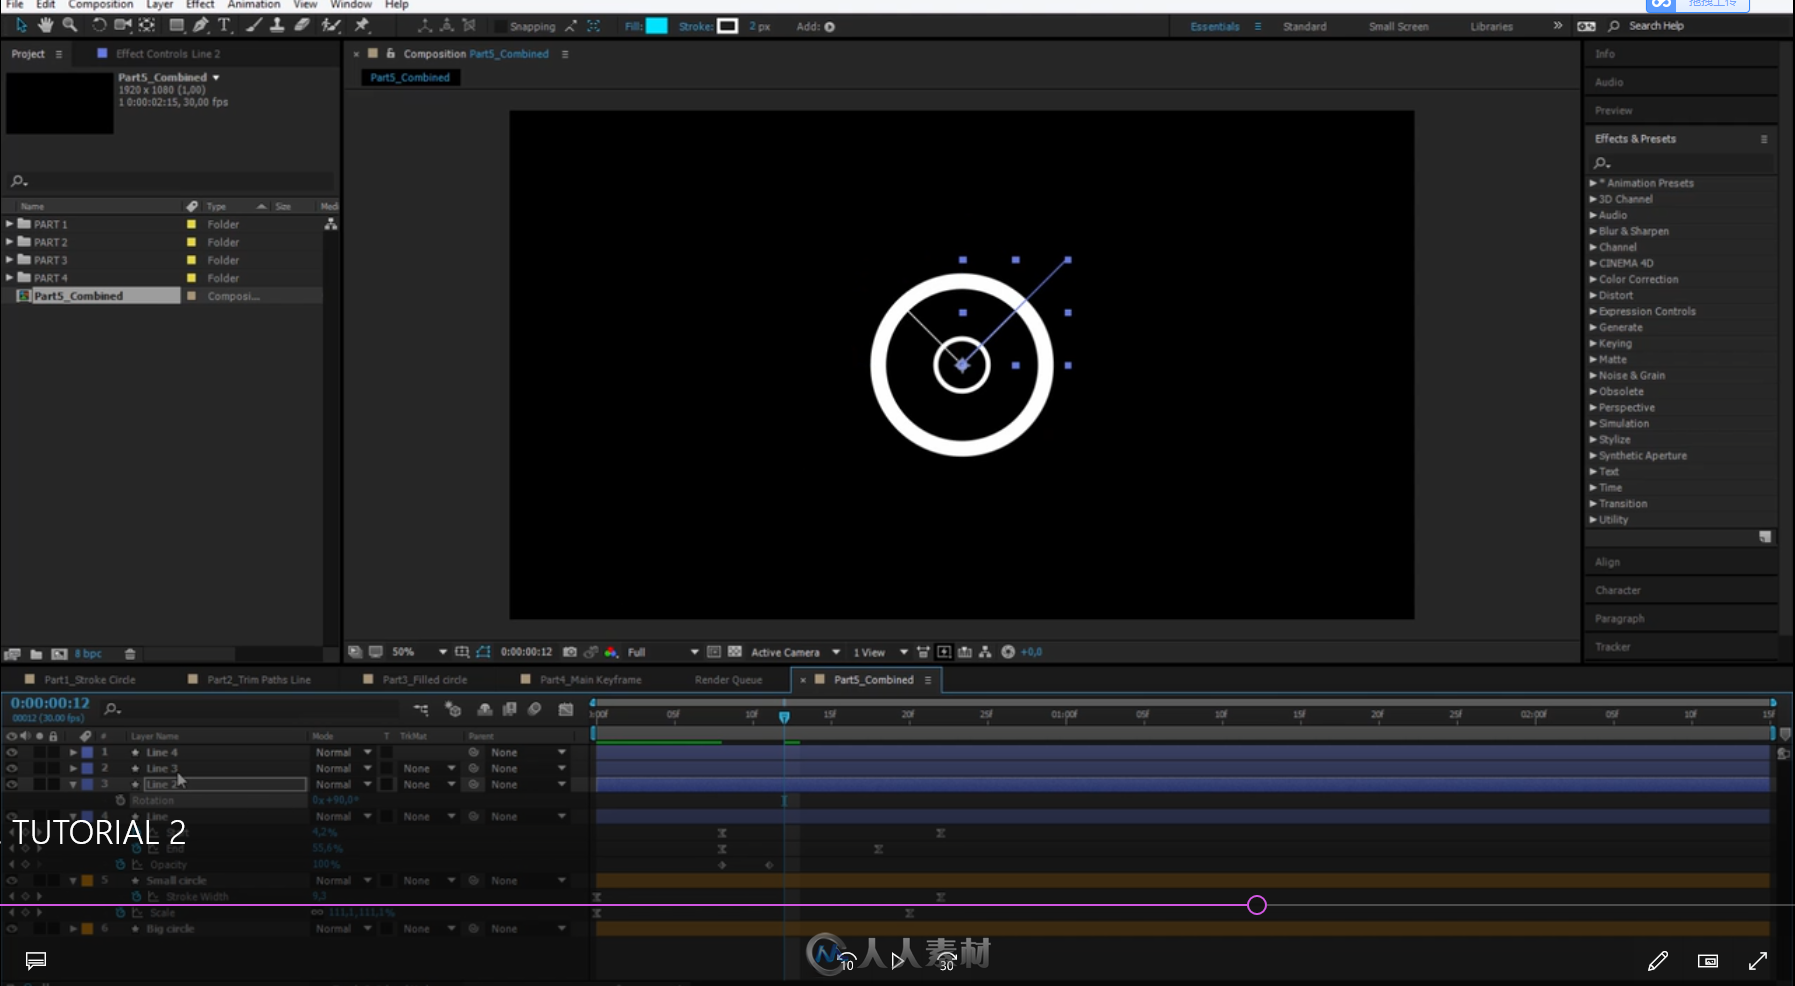Open Show Channel color management icon
The image size is (1795, 986).
611,652
